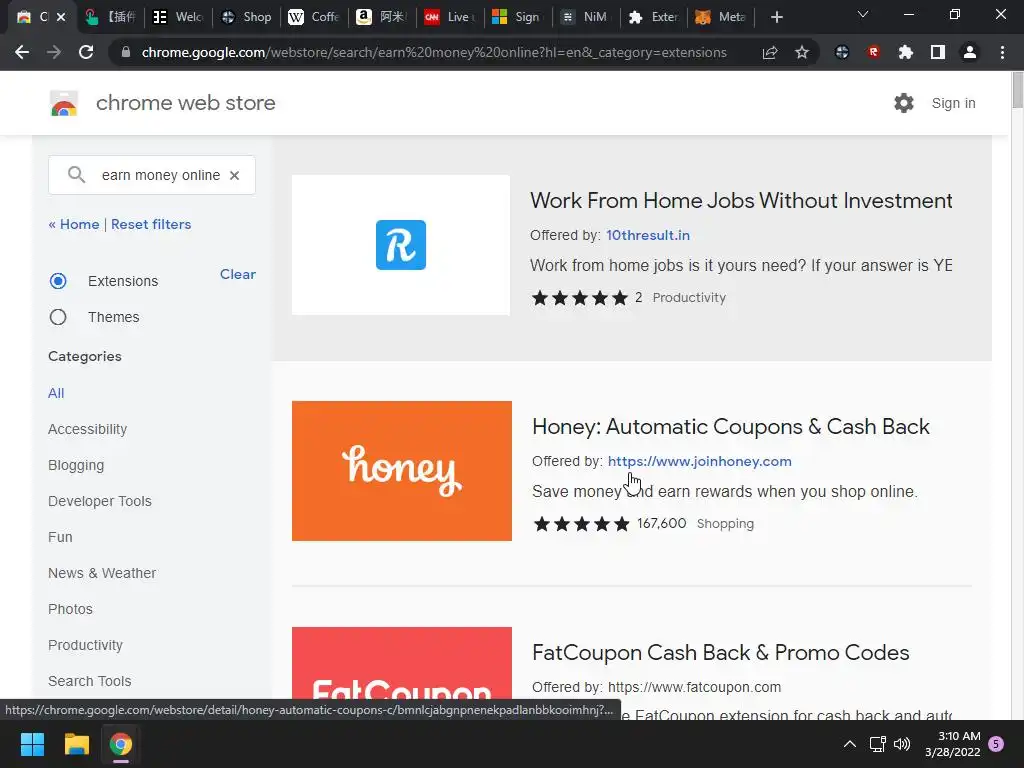Viewport: 1024px width, 768px height.
Task: Open Honey Automatic Coupons extension title
Action: click(731, 426)
